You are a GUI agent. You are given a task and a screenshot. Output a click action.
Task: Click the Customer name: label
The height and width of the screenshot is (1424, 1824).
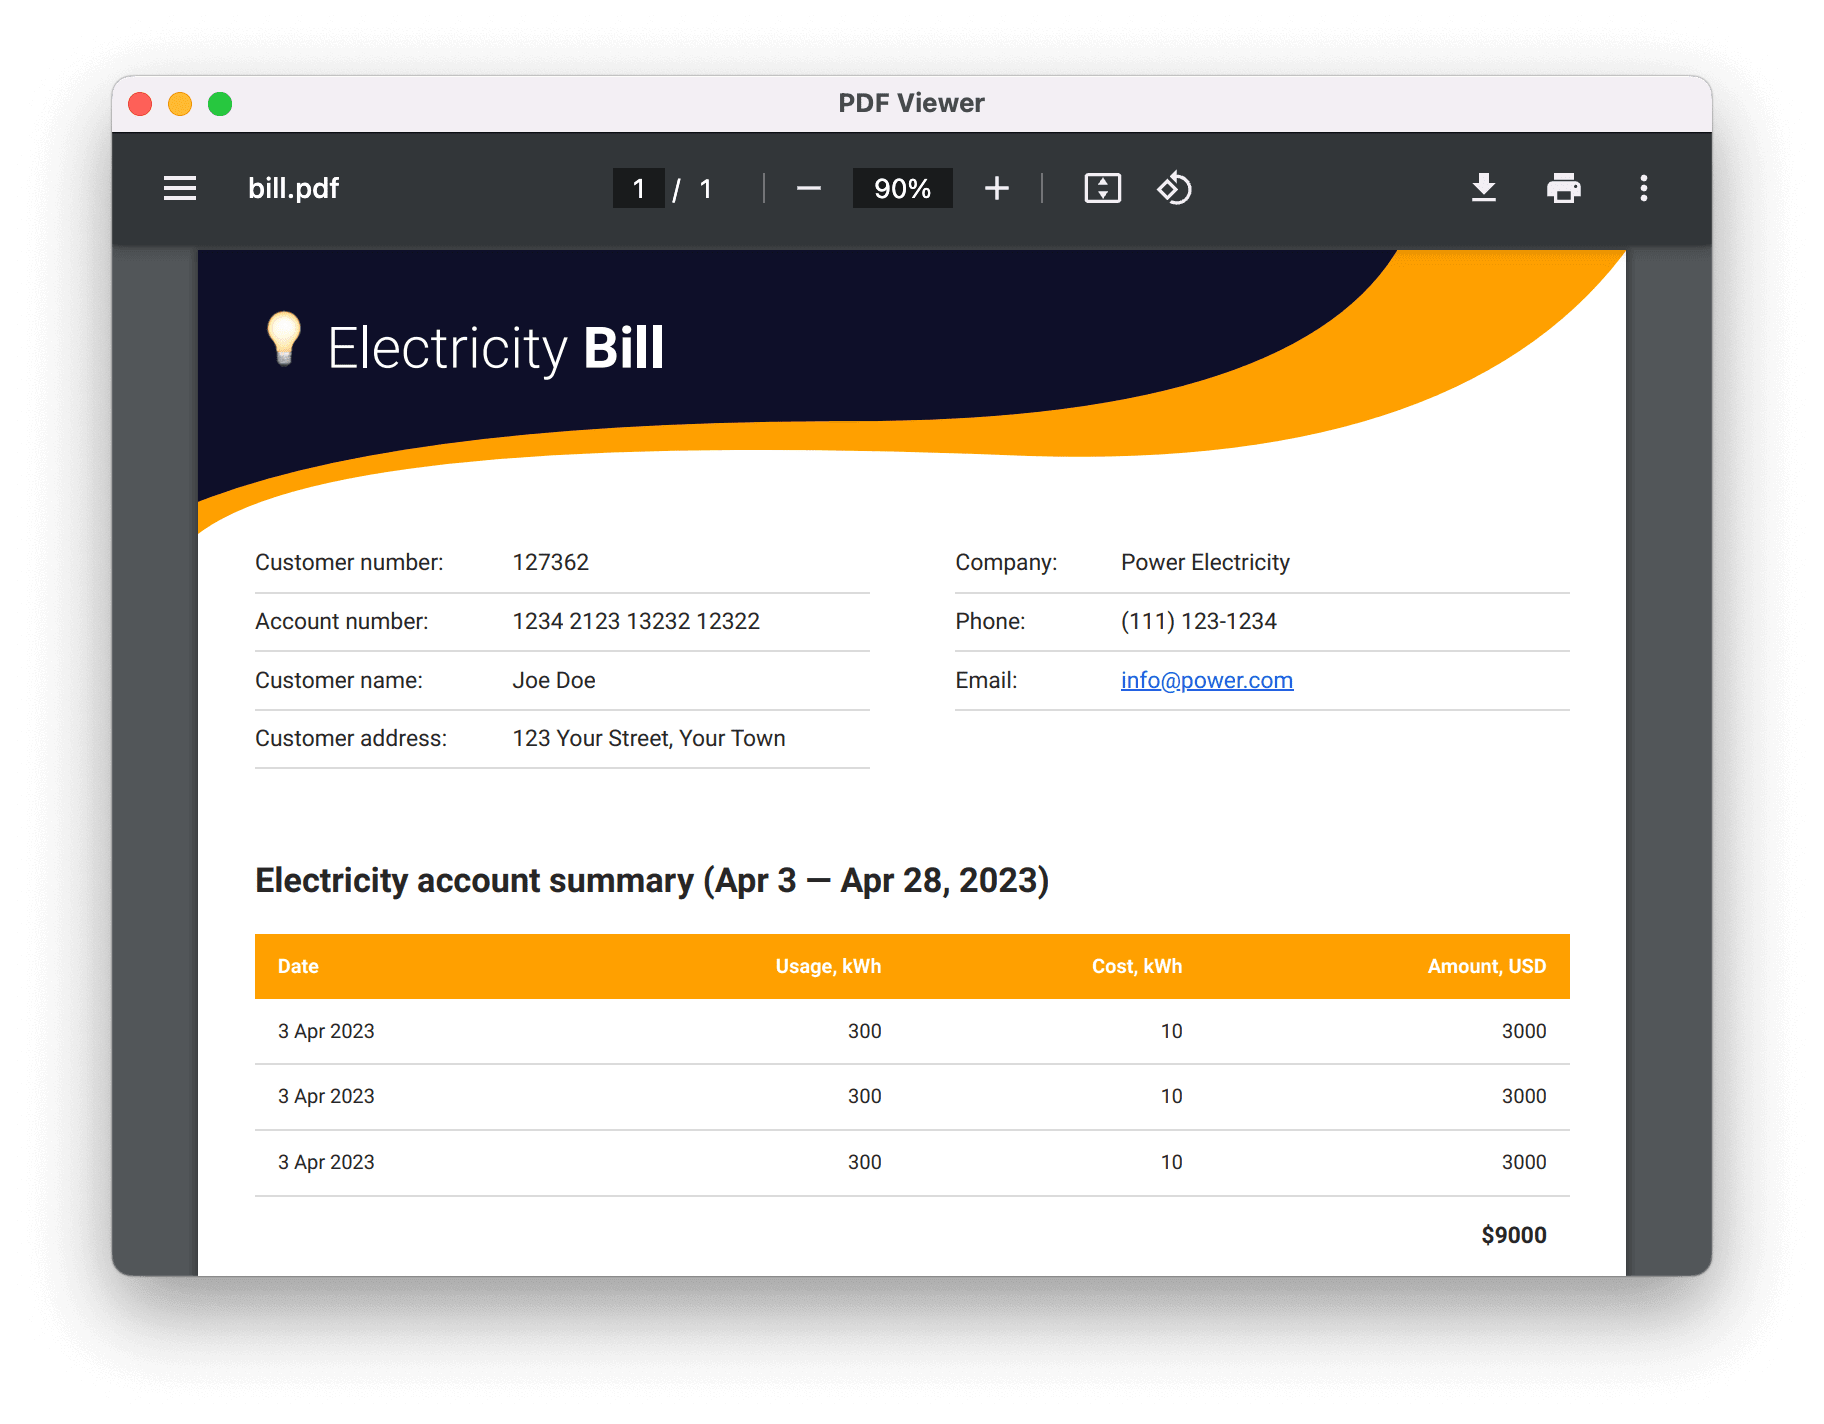pos(339,680)
